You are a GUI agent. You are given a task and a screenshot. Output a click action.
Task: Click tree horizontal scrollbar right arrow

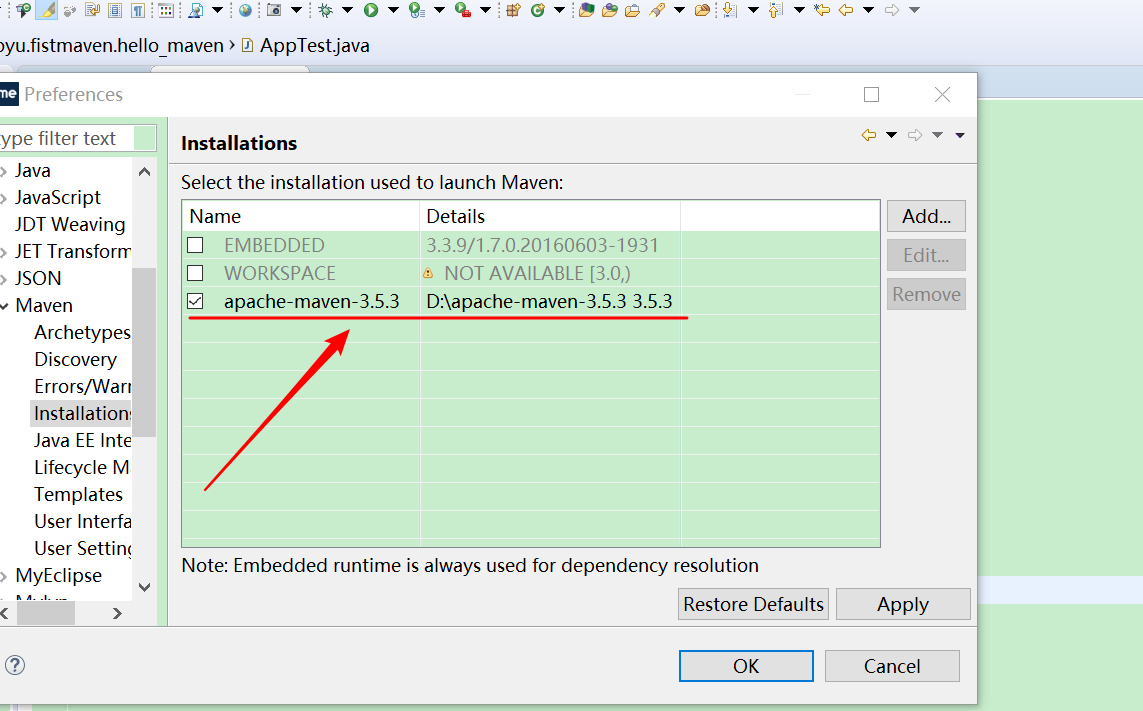pos(117,614)
